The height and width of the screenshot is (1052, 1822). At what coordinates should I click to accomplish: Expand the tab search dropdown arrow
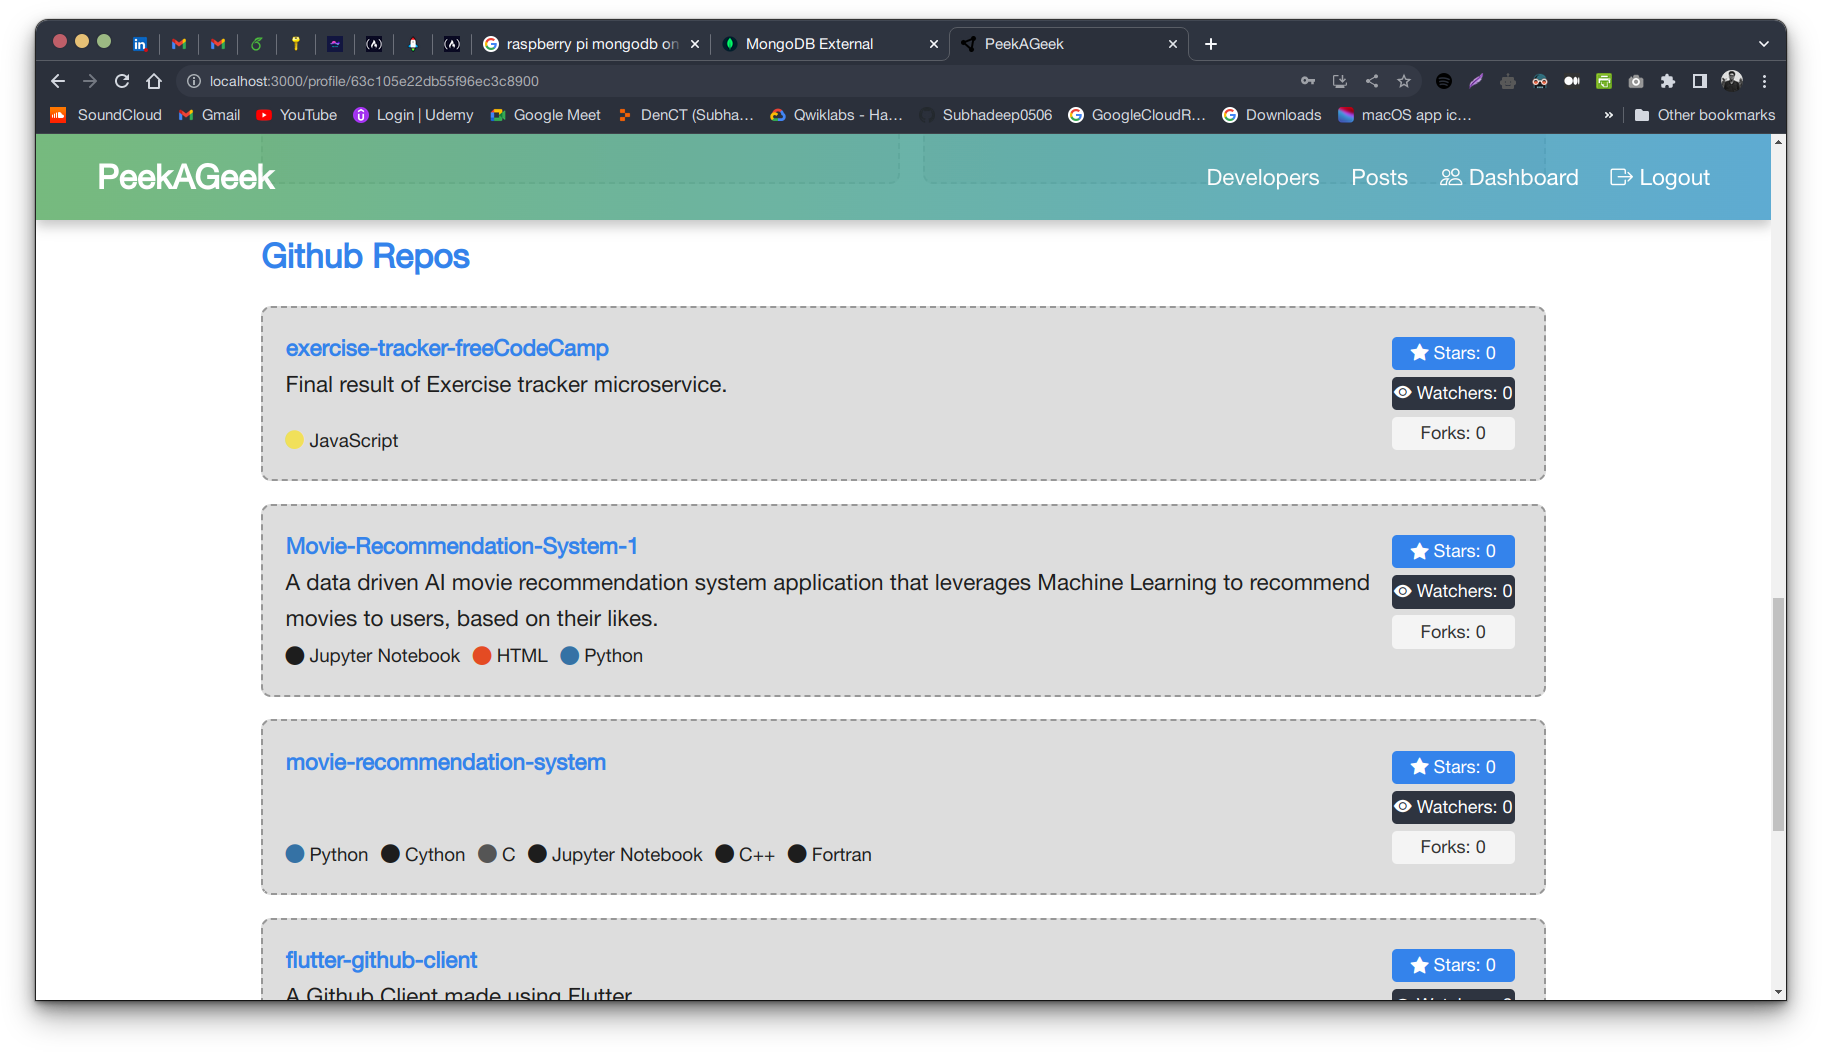coord(1764,44)
